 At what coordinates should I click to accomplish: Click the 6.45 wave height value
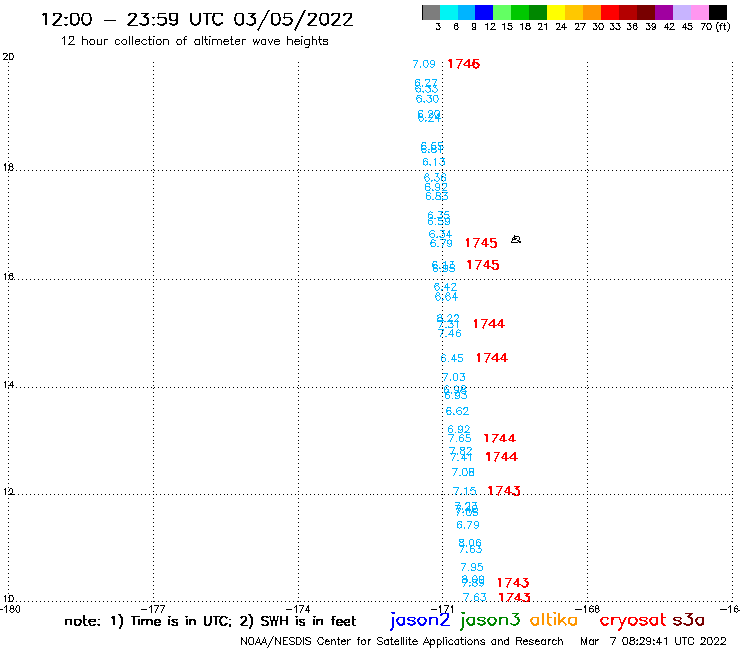point(452,358)
